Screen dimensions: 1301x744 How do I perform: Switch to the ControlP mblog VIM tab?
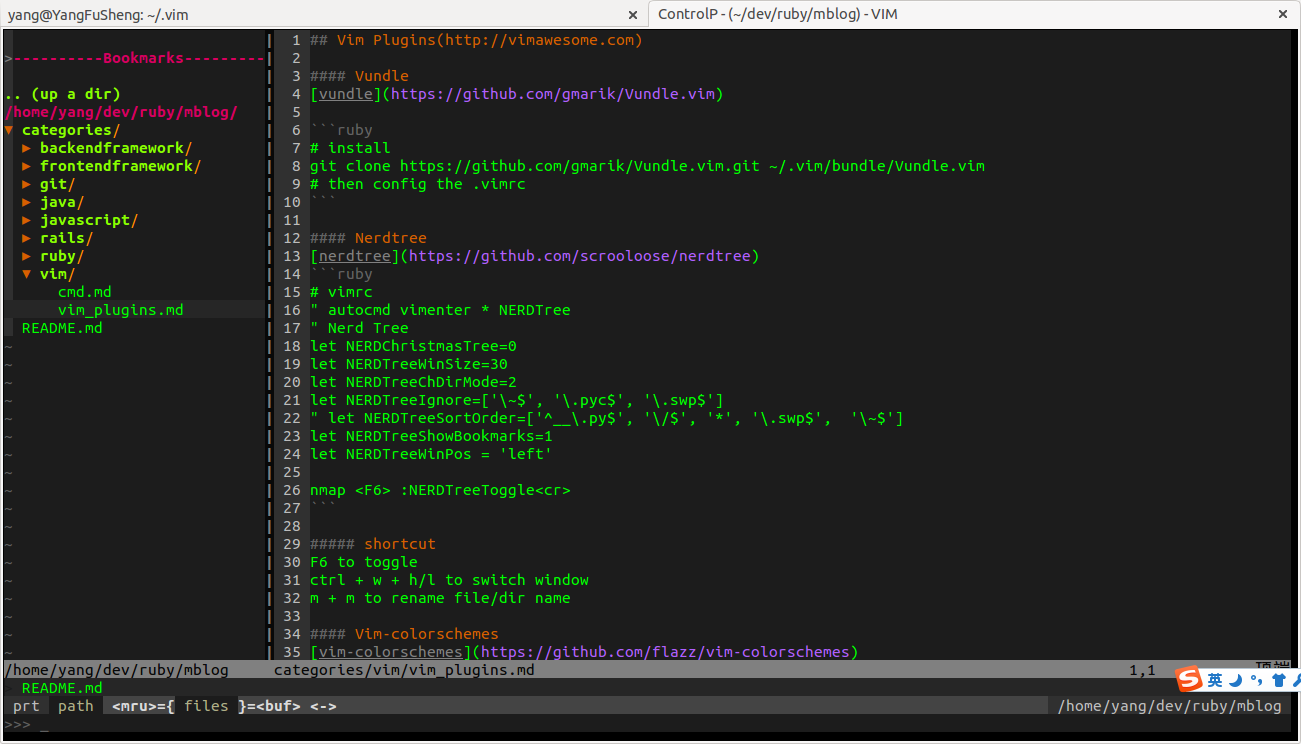click(x=975, y=14)
